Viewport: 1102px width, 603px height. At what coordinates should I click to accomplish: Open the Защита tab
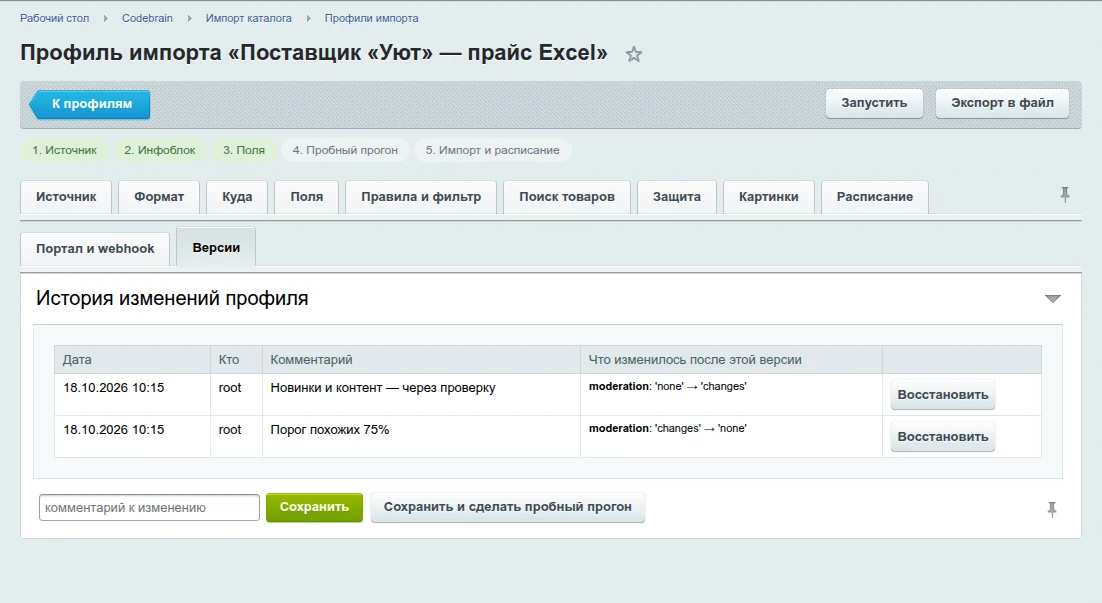click(677, 197)
